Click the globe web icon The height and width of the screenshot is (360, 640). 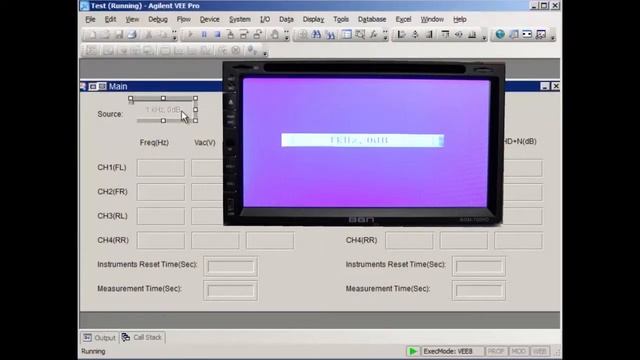(500, 35)
